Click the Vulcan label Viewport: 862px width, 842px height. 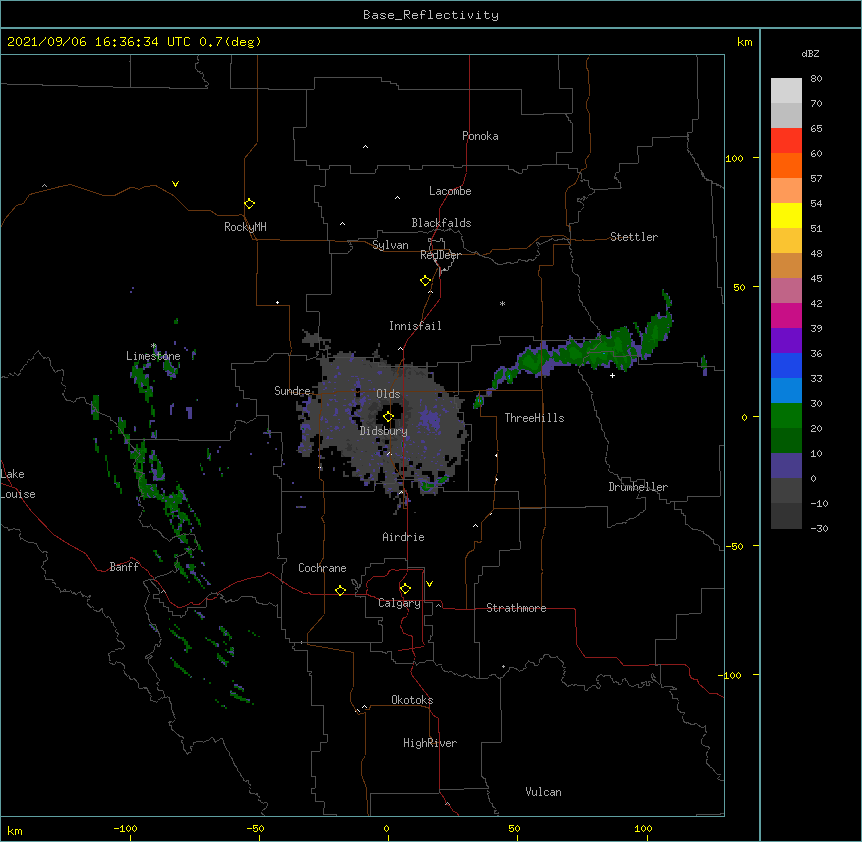[x=543, y=792]
